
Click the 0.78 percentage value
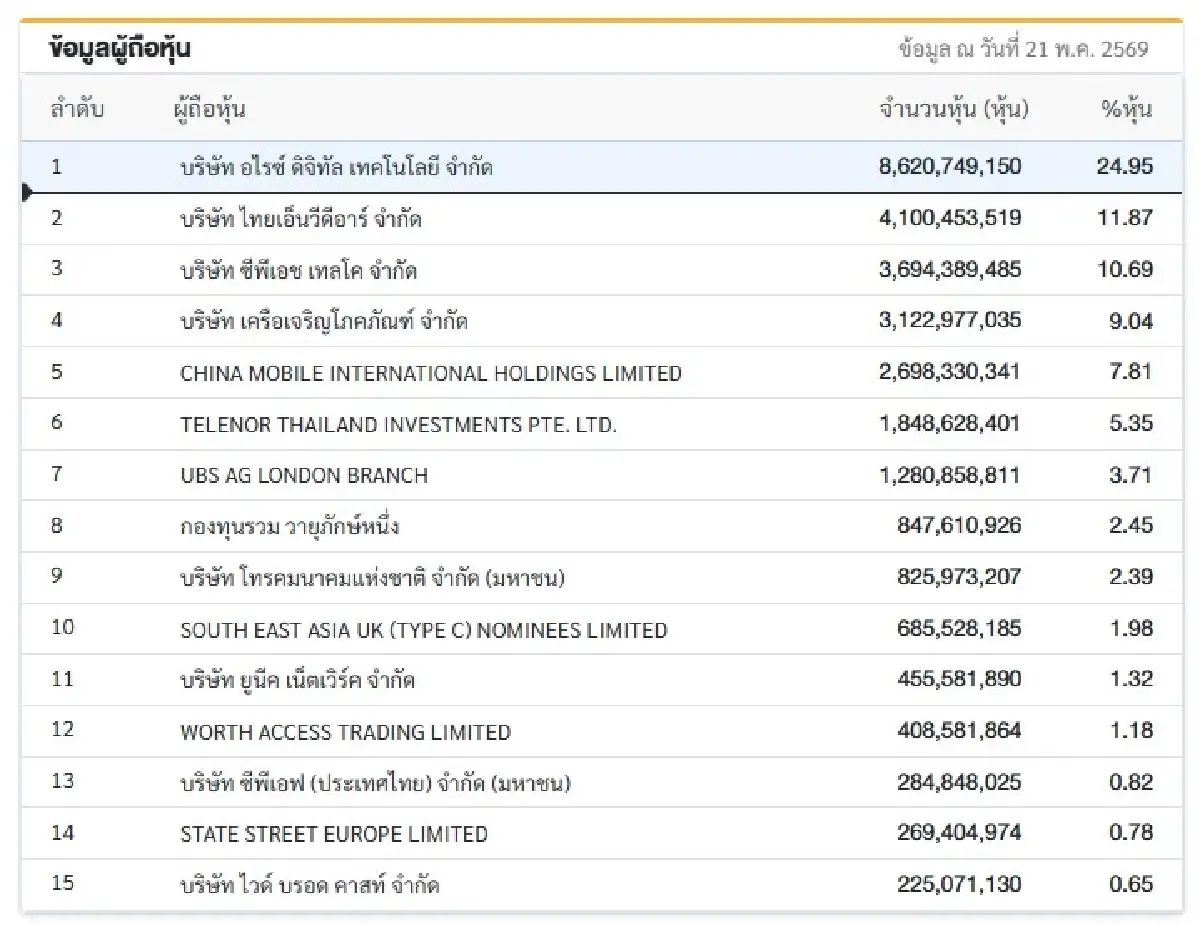pyautogui.click(x=1131, y=833)
